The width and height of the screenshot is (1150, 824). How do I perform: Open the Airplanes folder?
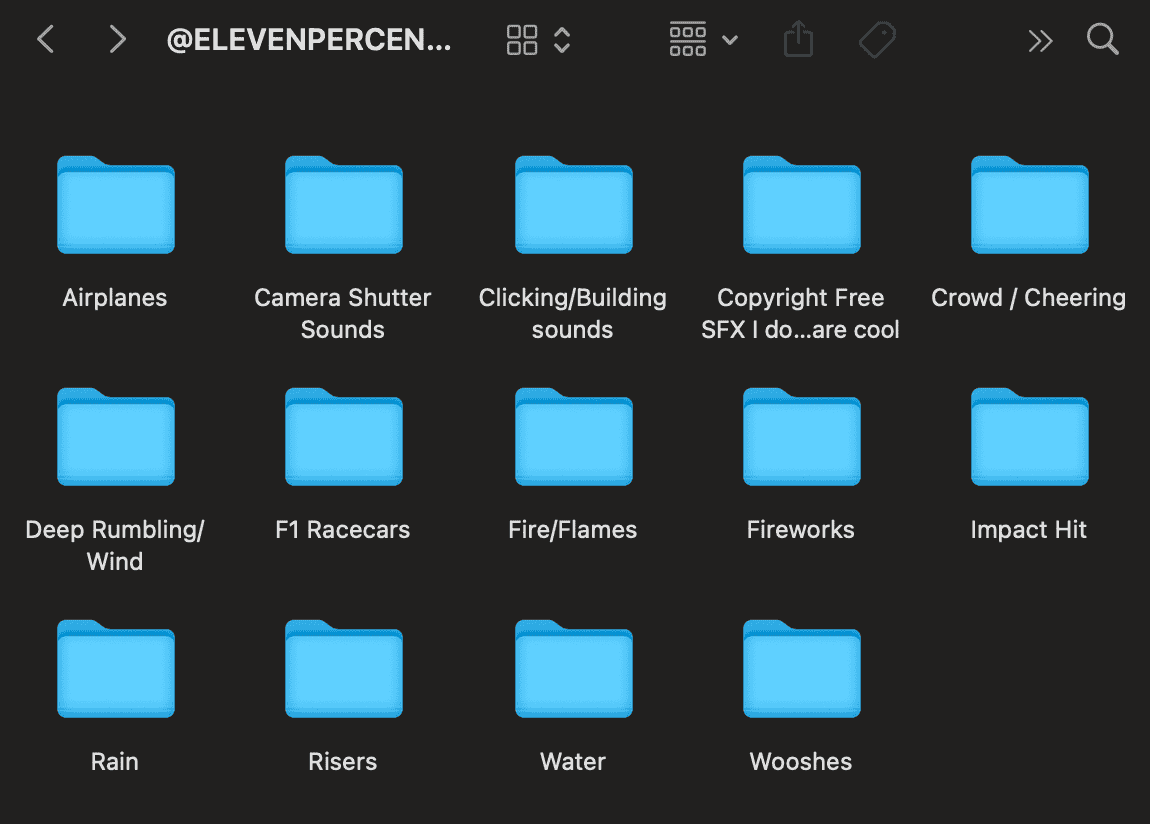(115, 205)
